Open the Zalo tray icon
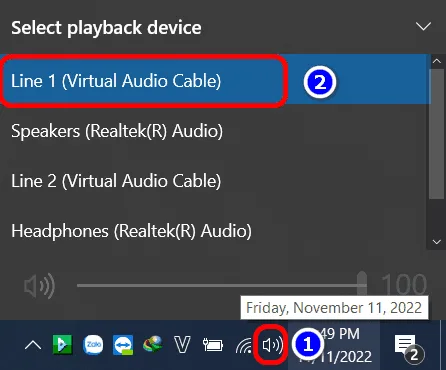The width and height of the screenshot is (446, 370). (93, 345)
